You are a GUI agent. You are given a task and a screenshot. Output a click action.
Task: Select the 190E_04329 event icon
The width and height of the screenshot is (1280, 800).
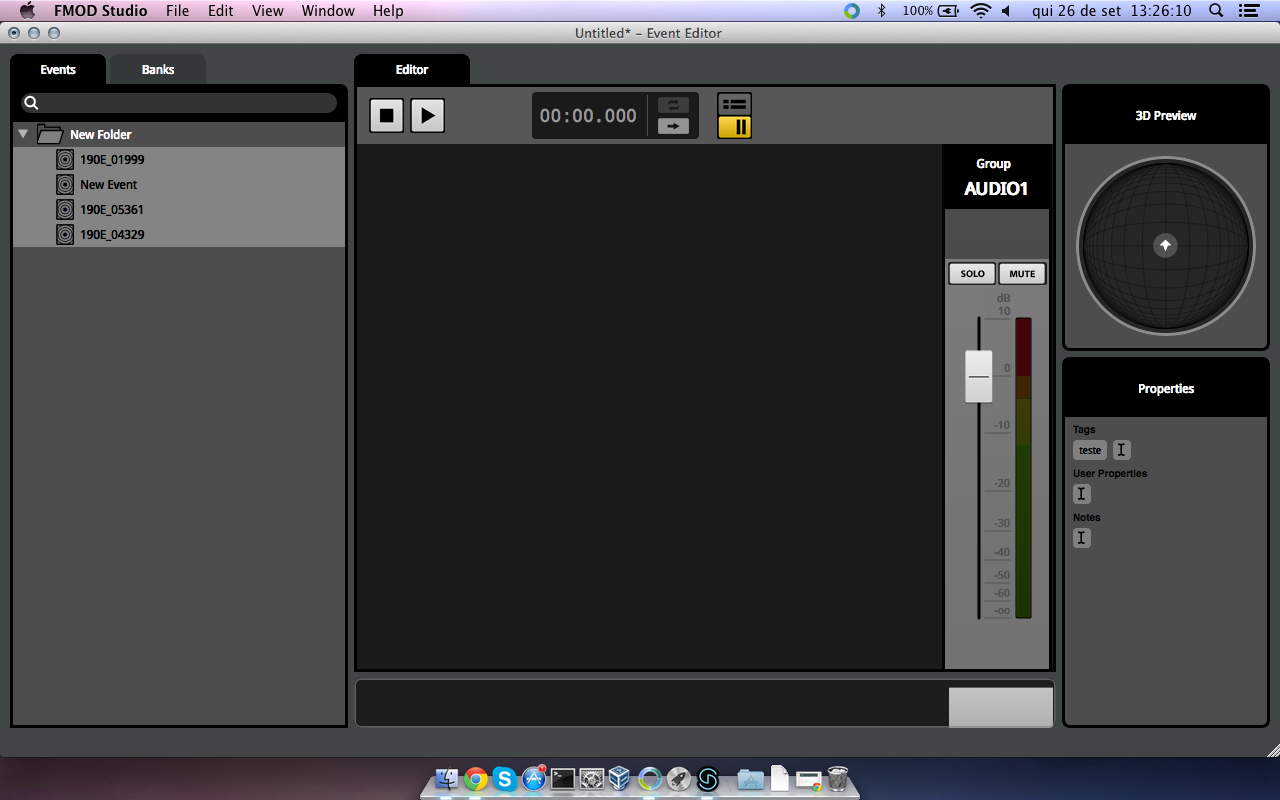(x=65, y=235)
